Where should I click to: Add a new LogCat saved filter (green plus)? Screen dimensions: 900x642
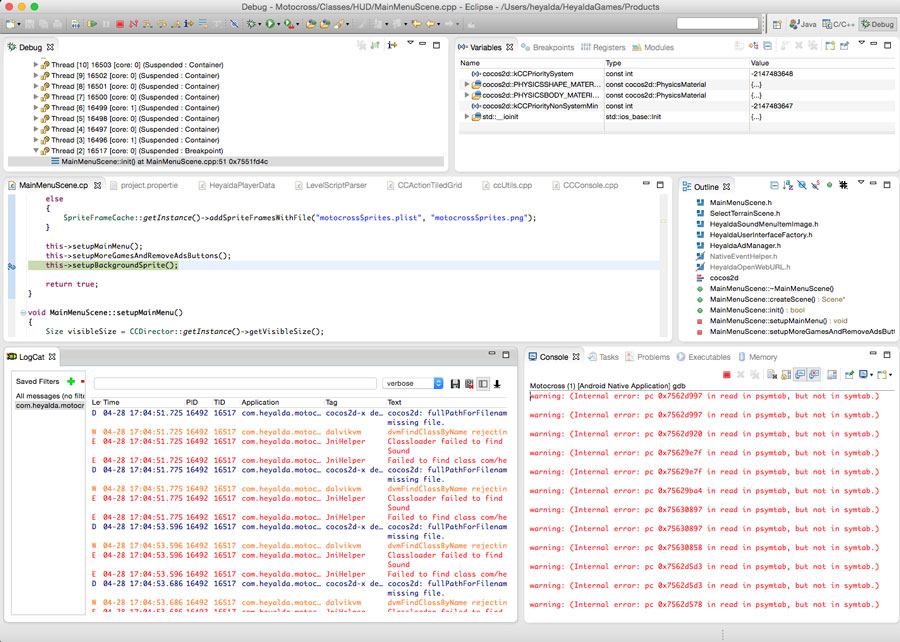71,381
